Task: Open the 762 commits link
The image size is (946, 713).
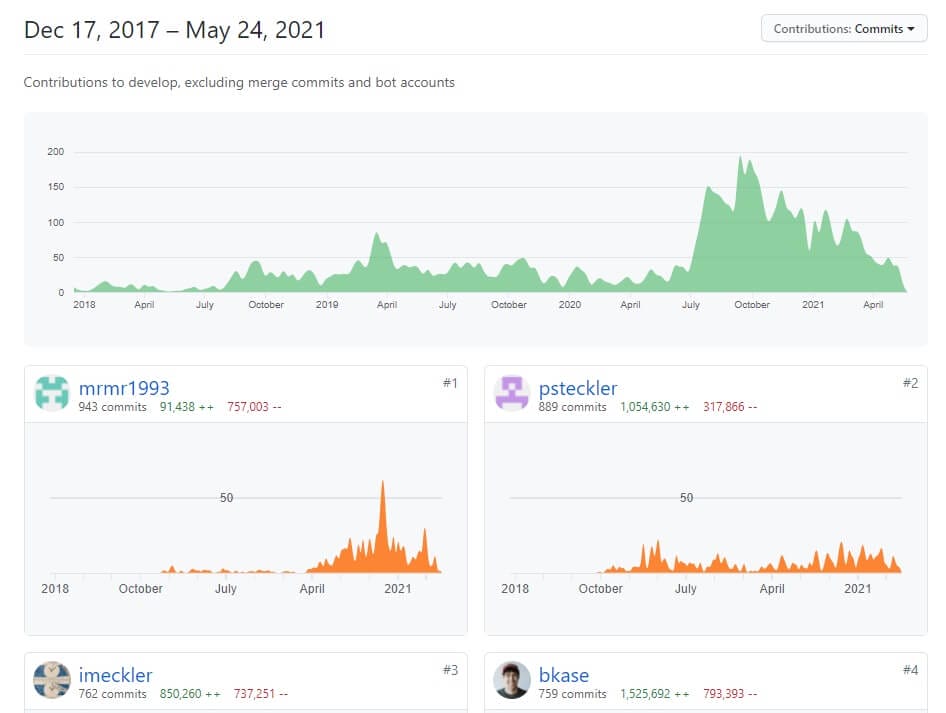Action: tap(112, 694)
